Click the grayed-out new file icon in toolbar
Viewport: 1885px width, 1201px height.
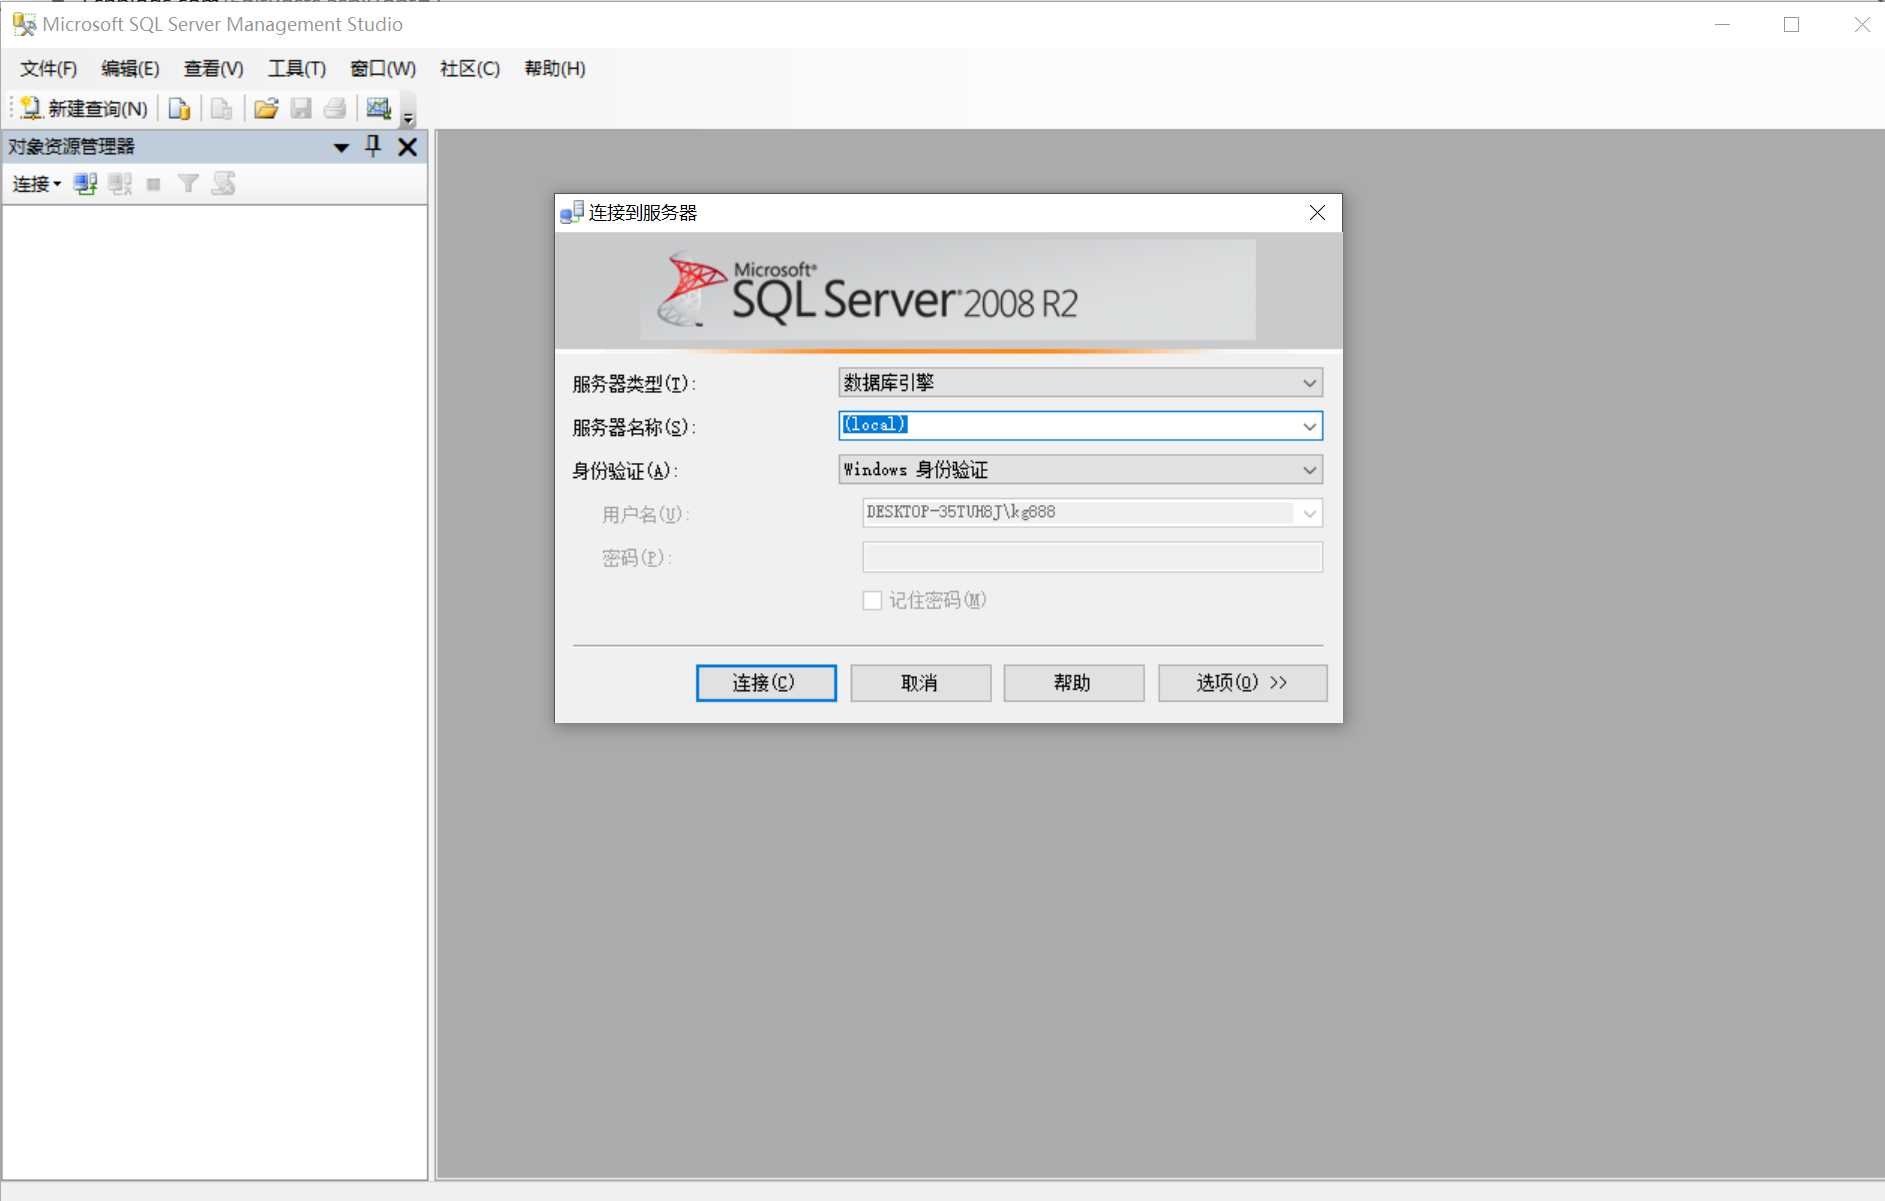[222, 108]
